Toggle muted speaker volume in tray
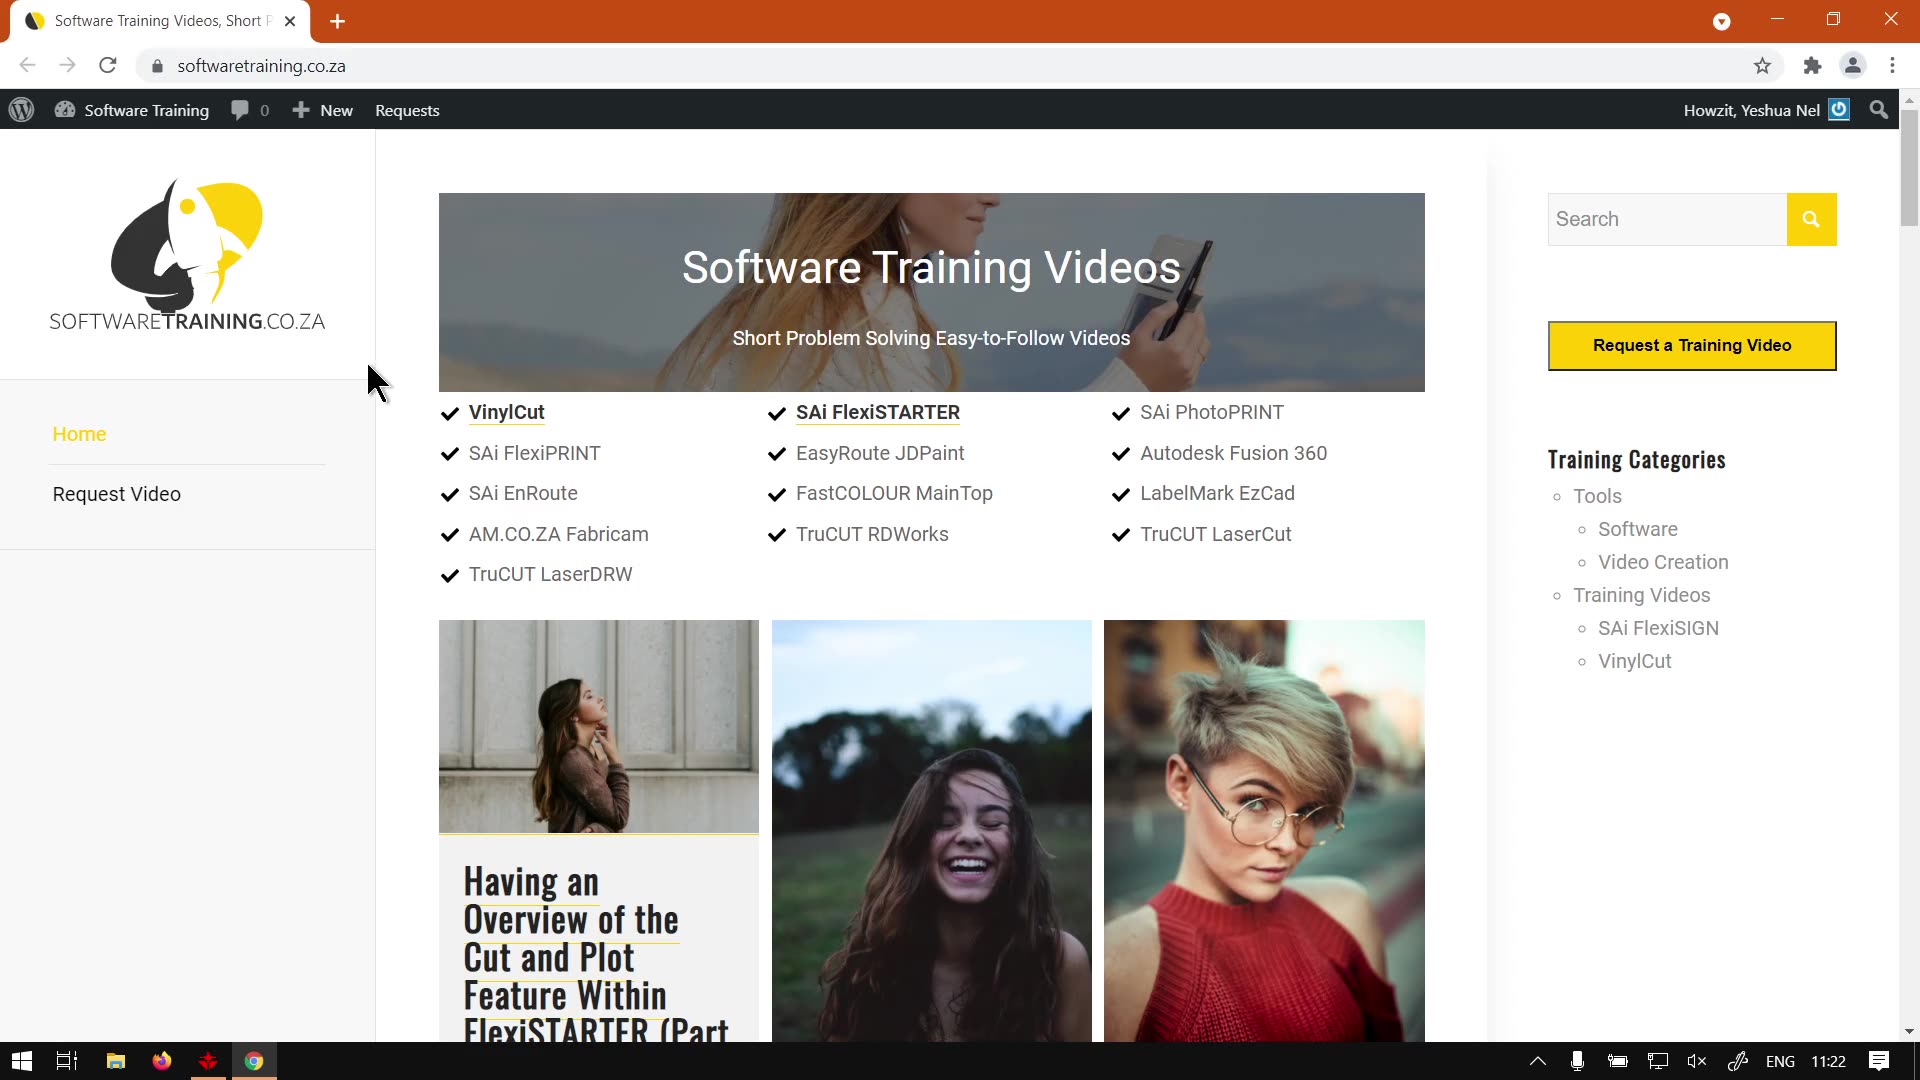1920x1080 pixels. coord(1697,1061)
